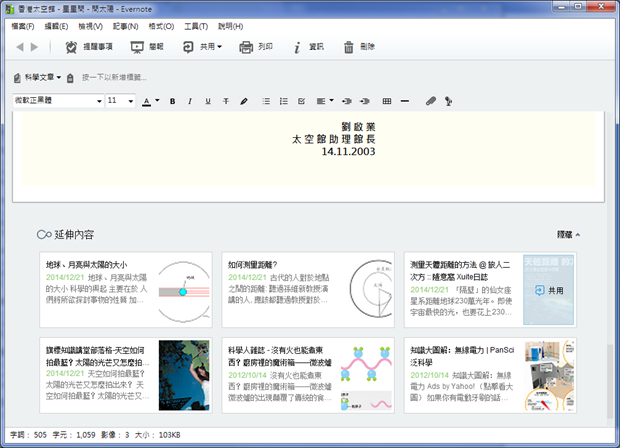Open the font size dropdown showing 11
Screen dimensions: 620x448
(121, 101)
